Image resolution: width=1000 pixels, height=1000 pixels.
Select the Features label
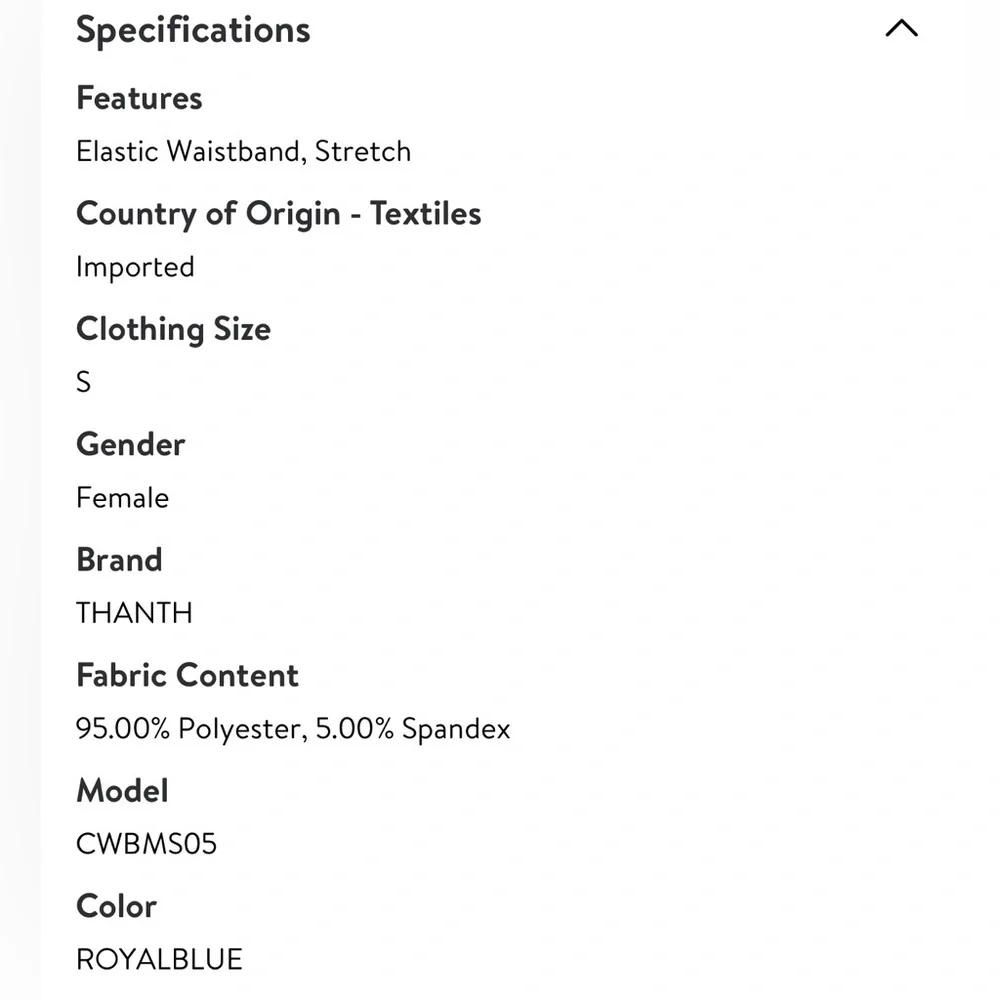point(139,98)
